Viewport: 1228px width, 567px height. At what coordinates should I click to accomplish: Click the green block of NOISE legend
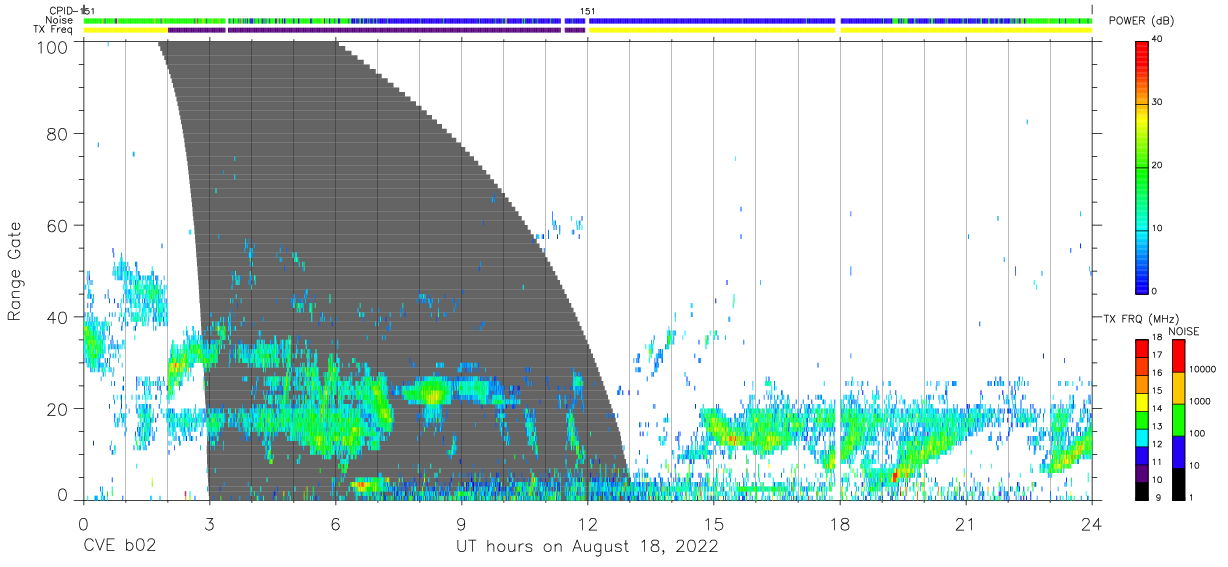[x=1177, y=419]
